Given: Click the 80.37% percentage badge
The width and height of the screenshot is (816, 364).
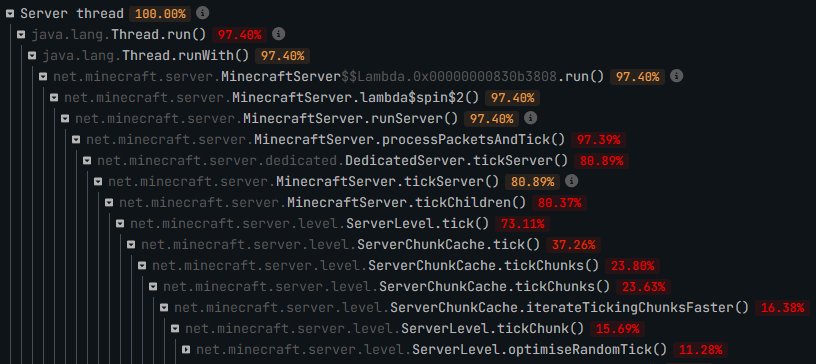Looking at the screenshot, I should point(559,203).
